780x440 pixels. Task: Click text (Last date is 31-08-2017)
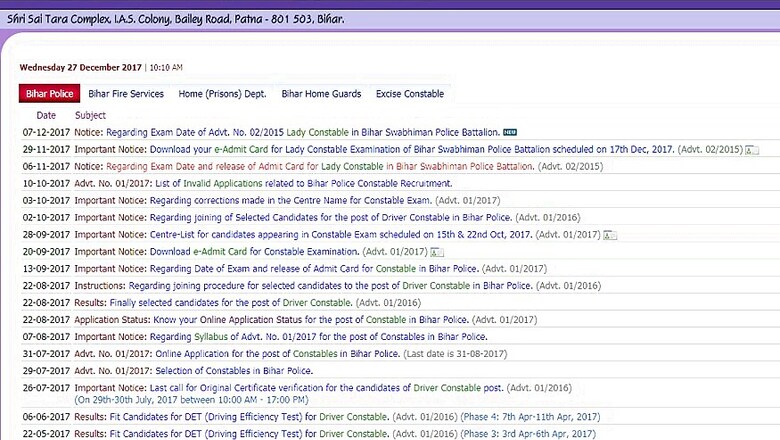(x=455, y=353)
